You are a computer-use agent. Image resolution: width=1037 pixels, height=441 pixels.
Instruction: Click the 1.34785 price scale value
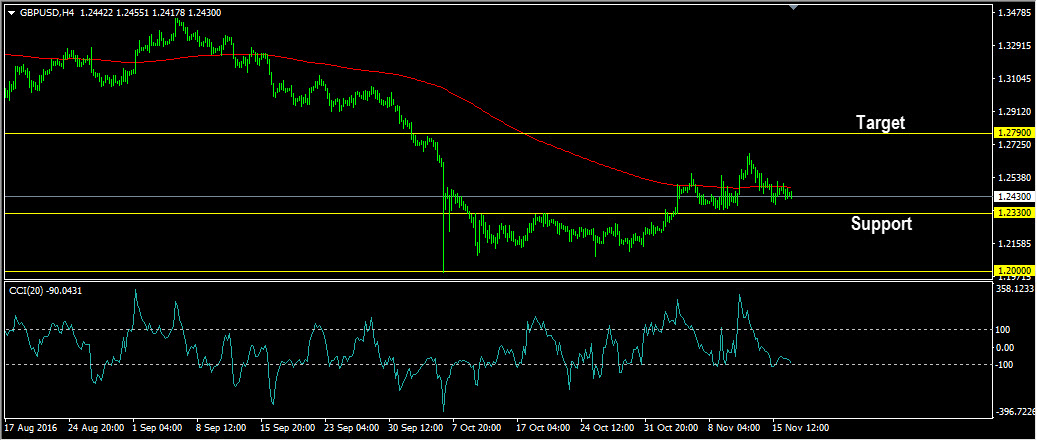pyautogui.click(x=1013, y=13)
